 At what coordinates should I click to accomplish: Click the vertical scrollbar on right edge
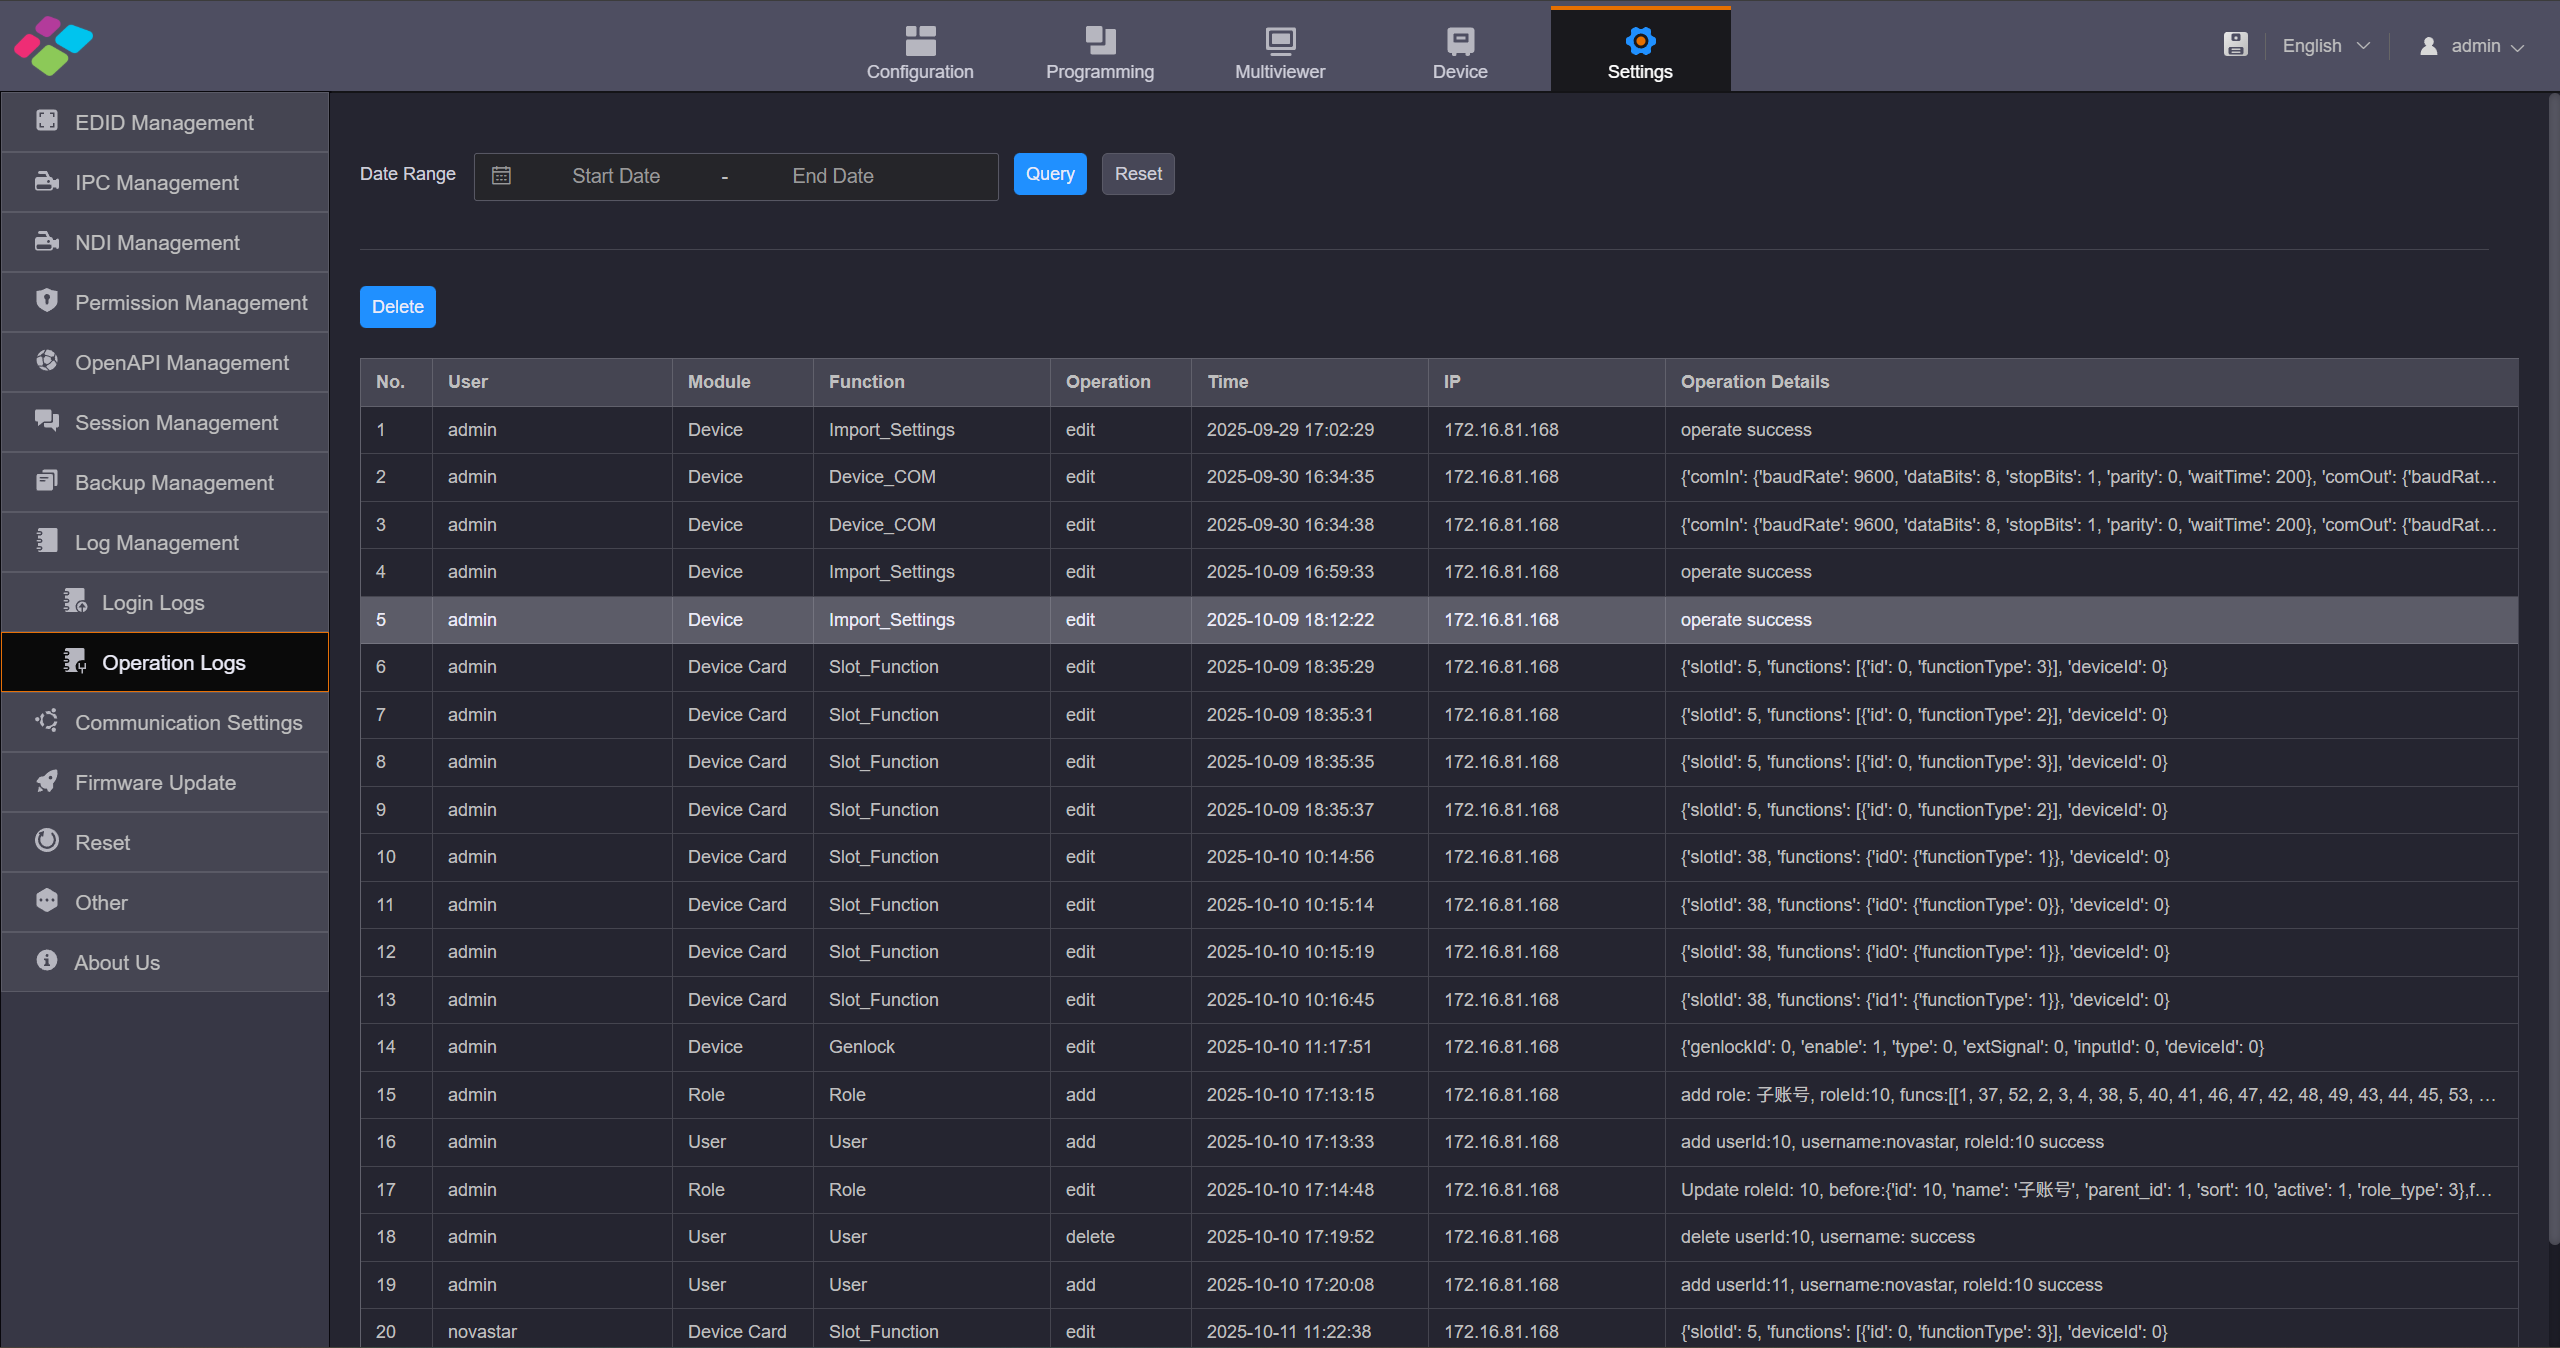pos(2553,670)
